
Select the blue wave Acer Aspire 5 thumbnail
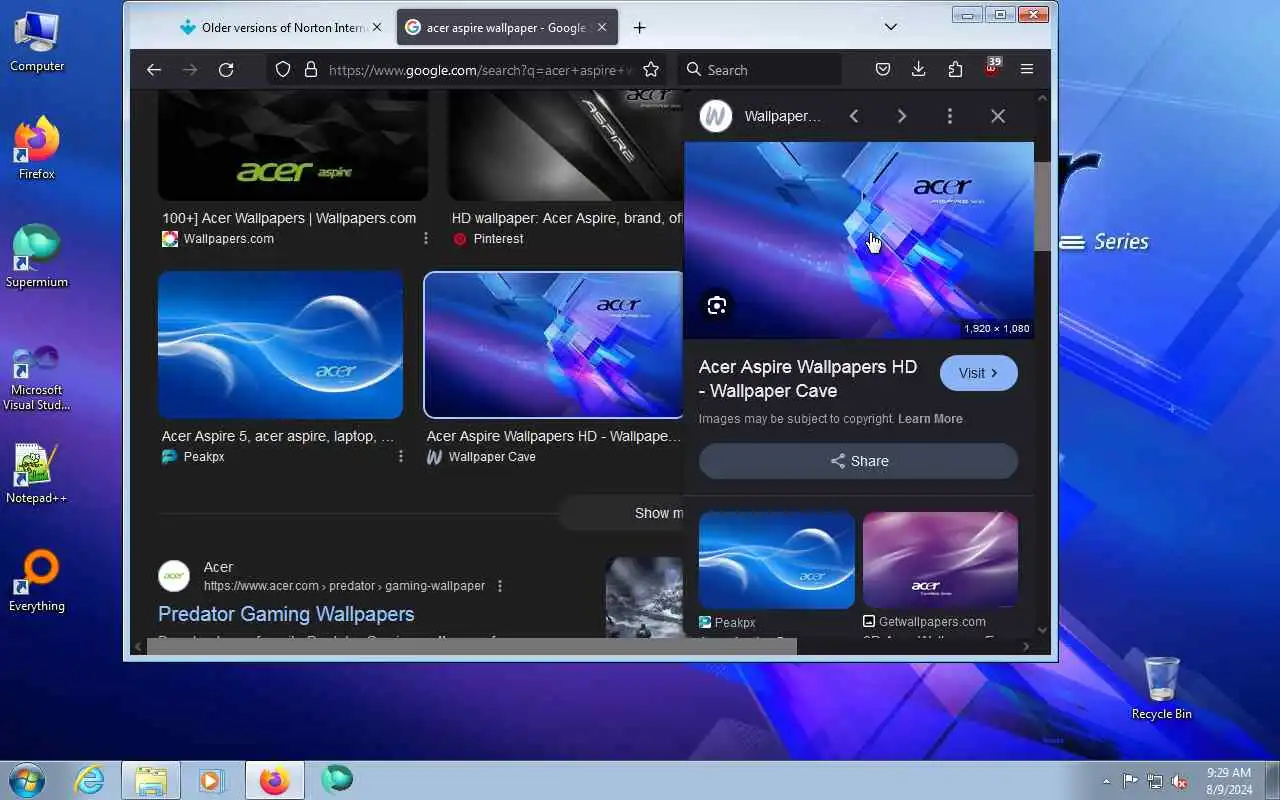[x=281, y=345]
